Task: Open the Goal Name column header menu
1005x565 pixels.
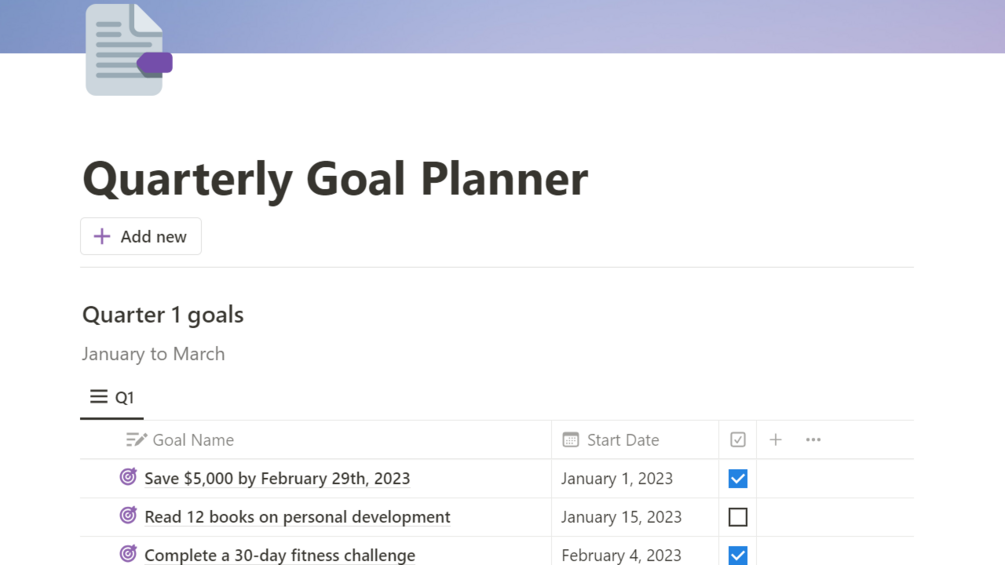Action: (x=193, y=440)
